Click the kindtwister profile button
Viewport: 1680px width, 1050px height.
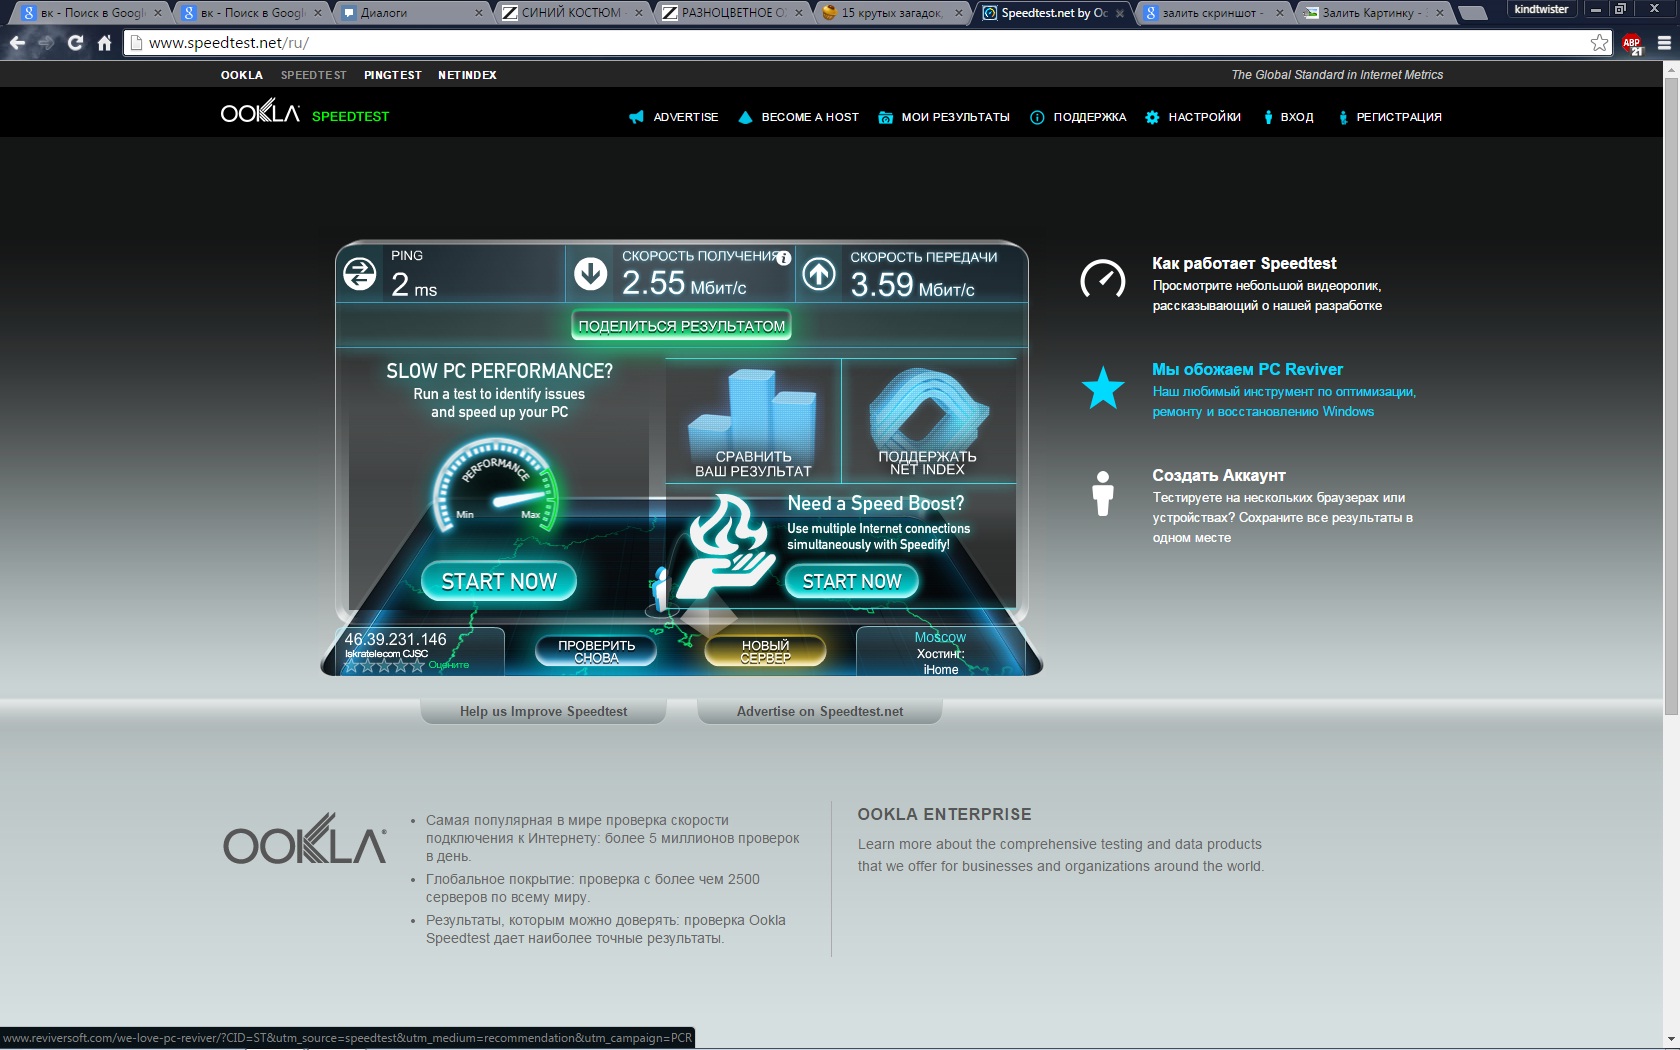click(x=1541, y=9)
